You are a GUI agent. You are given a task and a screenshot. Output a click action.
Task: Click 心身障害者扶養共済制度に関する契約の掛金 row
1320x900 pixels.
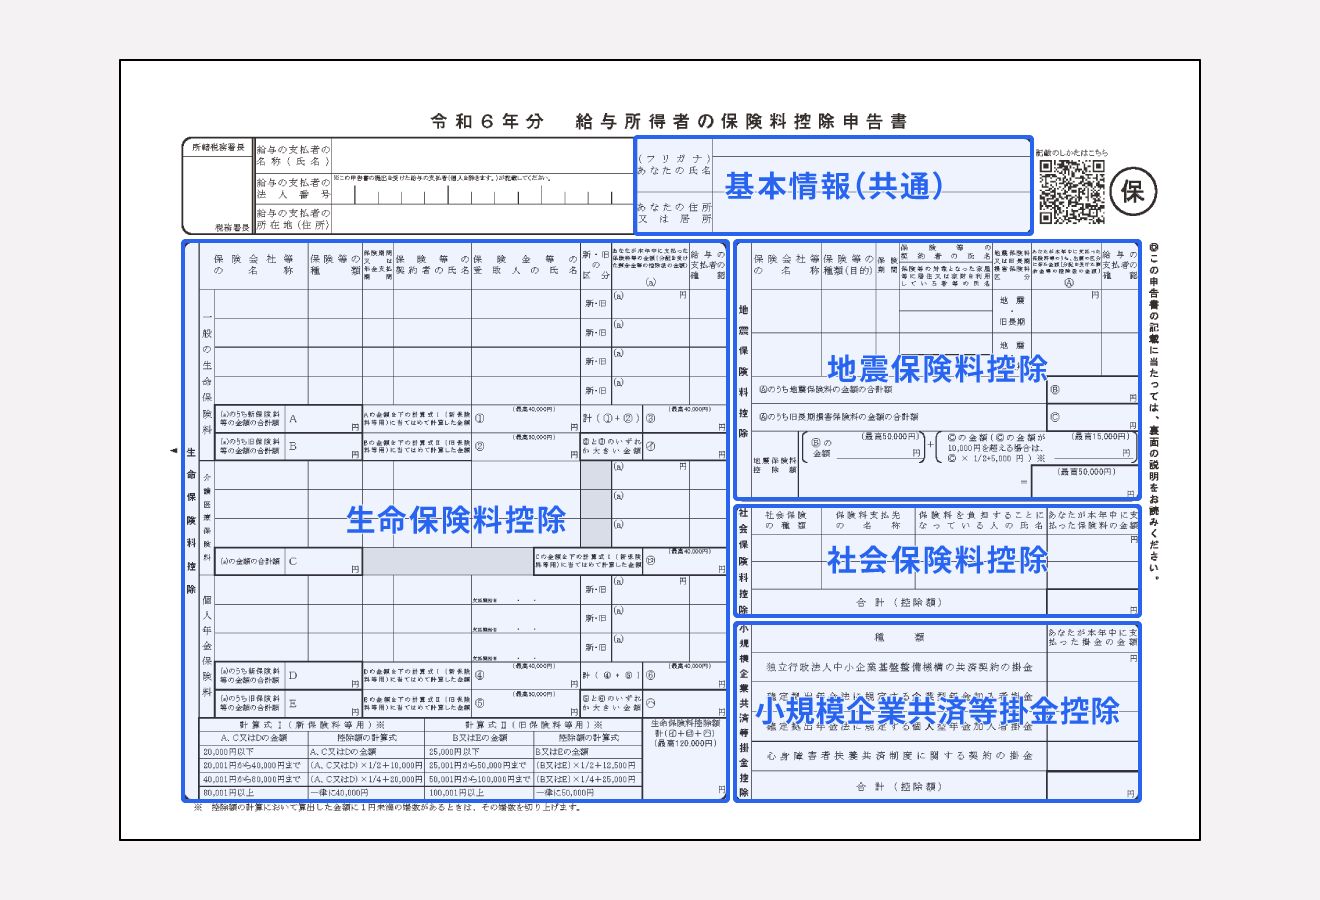coord(899,756)
